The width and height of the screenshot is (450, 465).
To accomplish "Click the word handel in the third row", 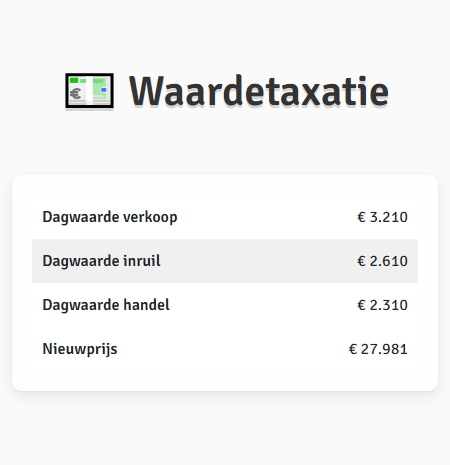I will 147,305.
